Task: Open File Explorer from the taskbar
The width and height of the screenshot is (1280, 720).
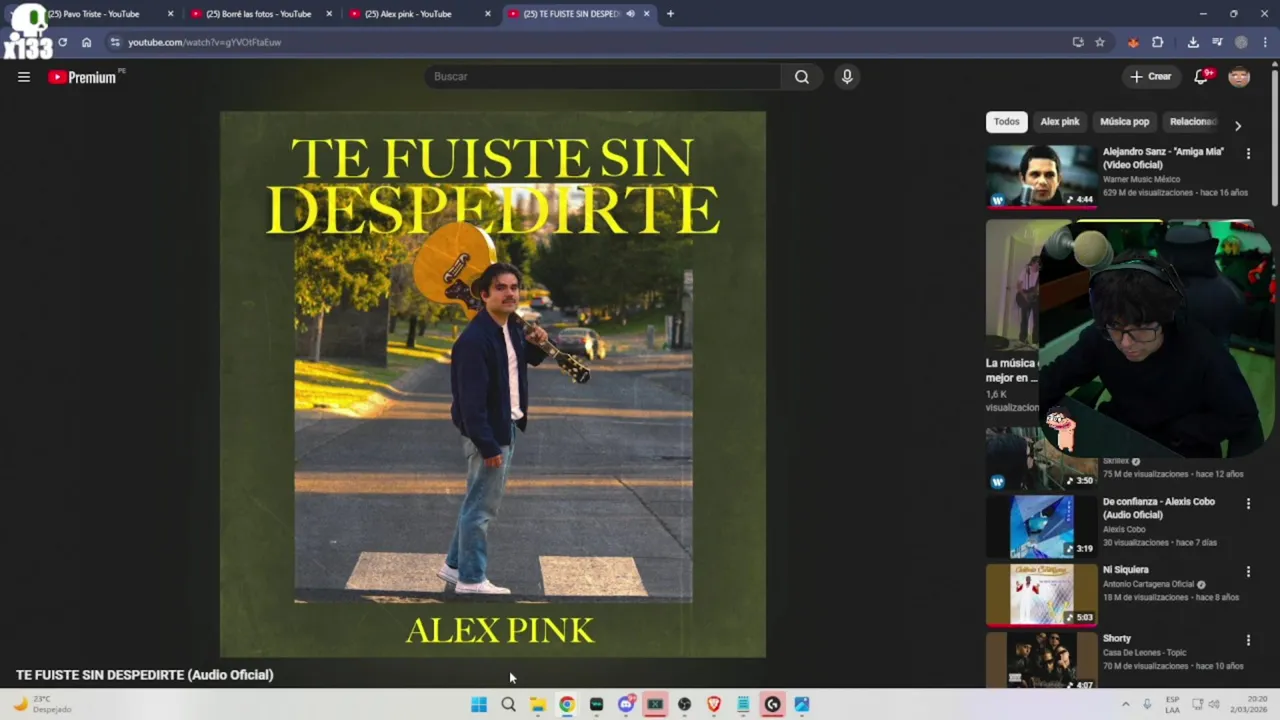Action: click(x=538, y=705)
